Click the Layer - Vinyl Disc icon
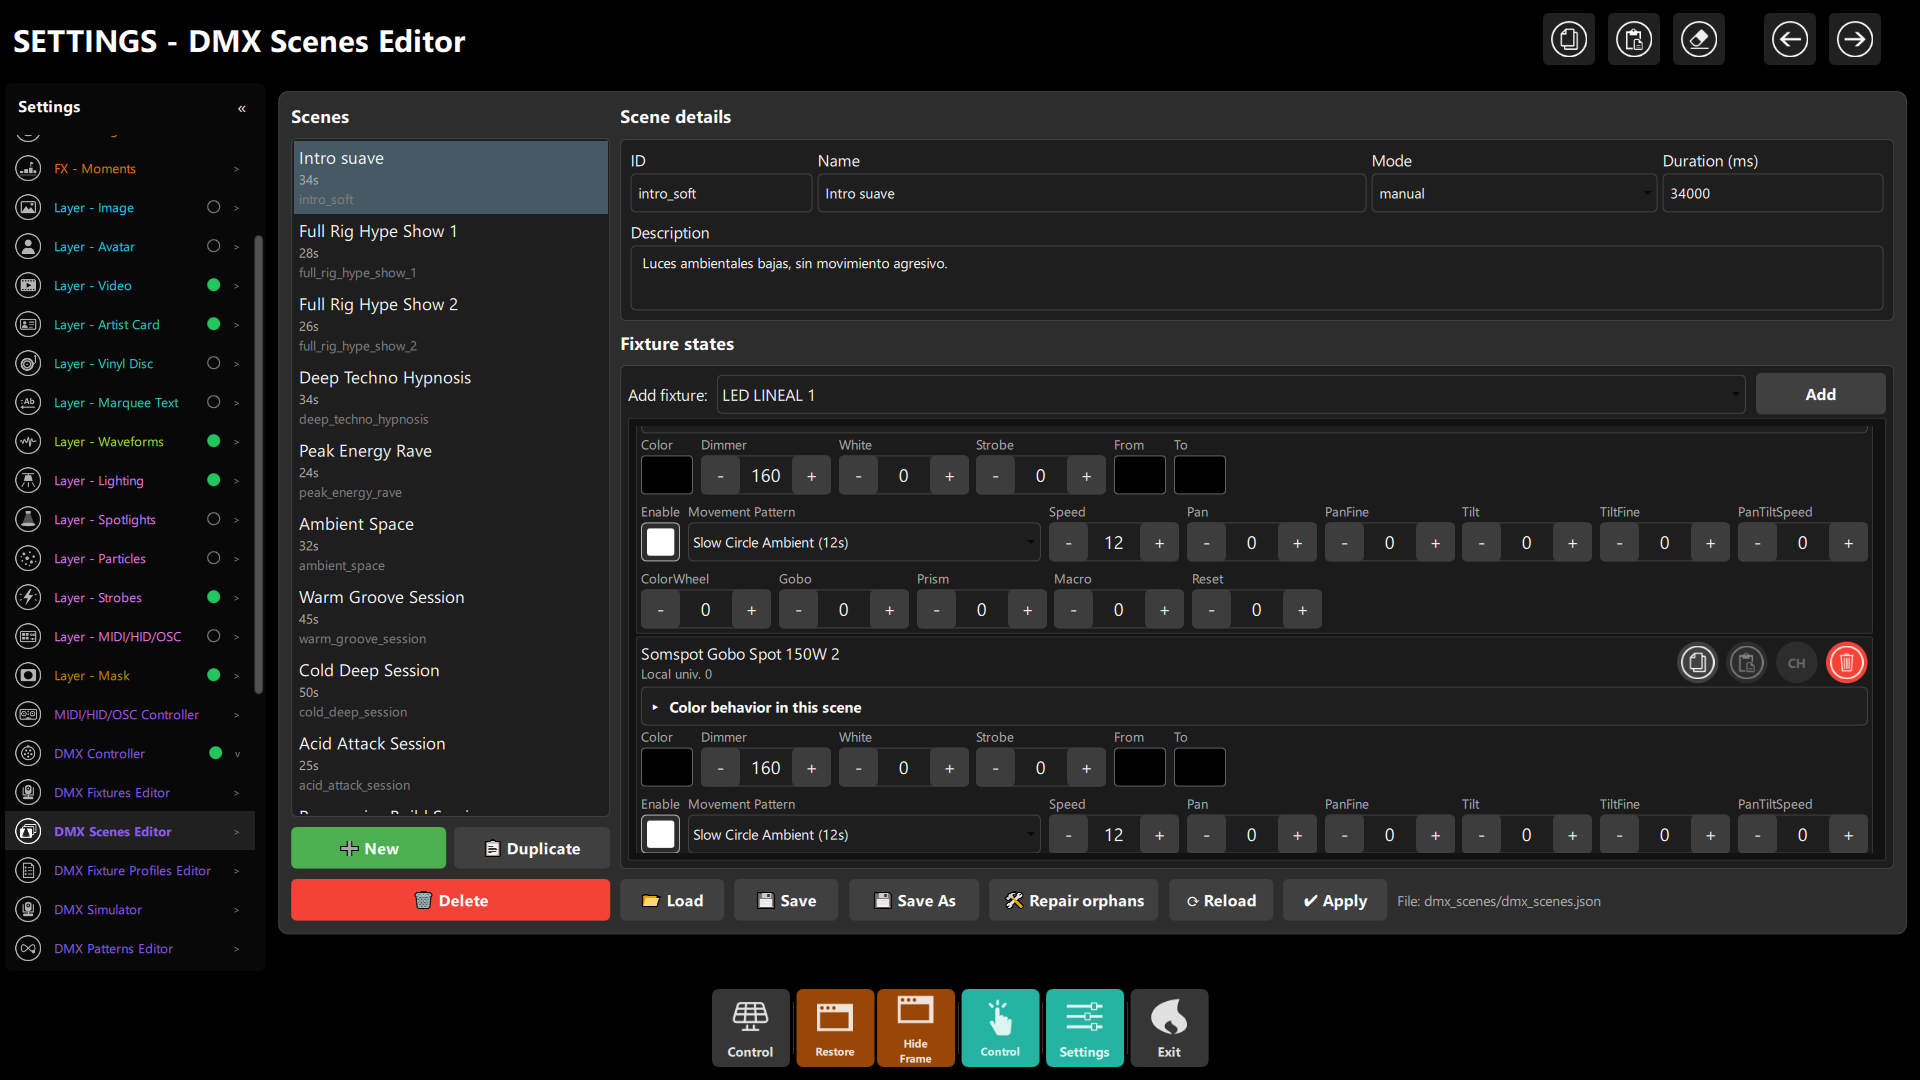This screenshot has height=1080, width=1920. [x=29, y=364]
